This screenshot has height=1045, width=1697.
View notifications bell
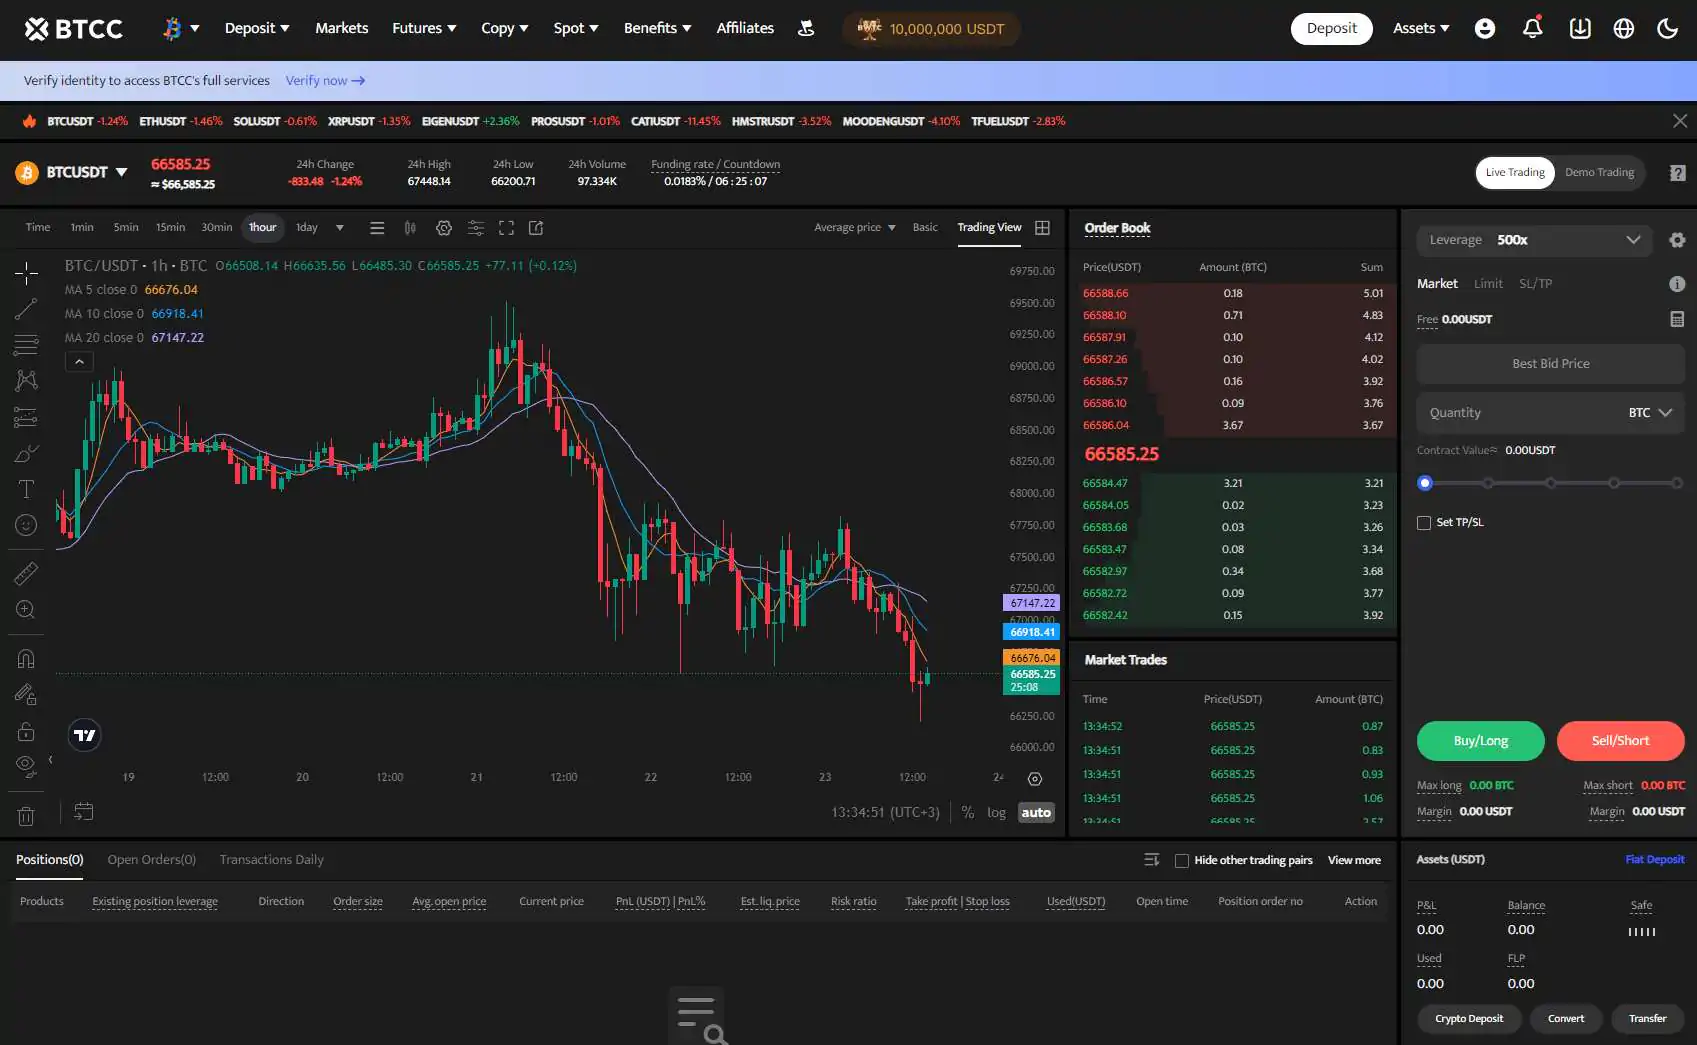coord(1532,28)
